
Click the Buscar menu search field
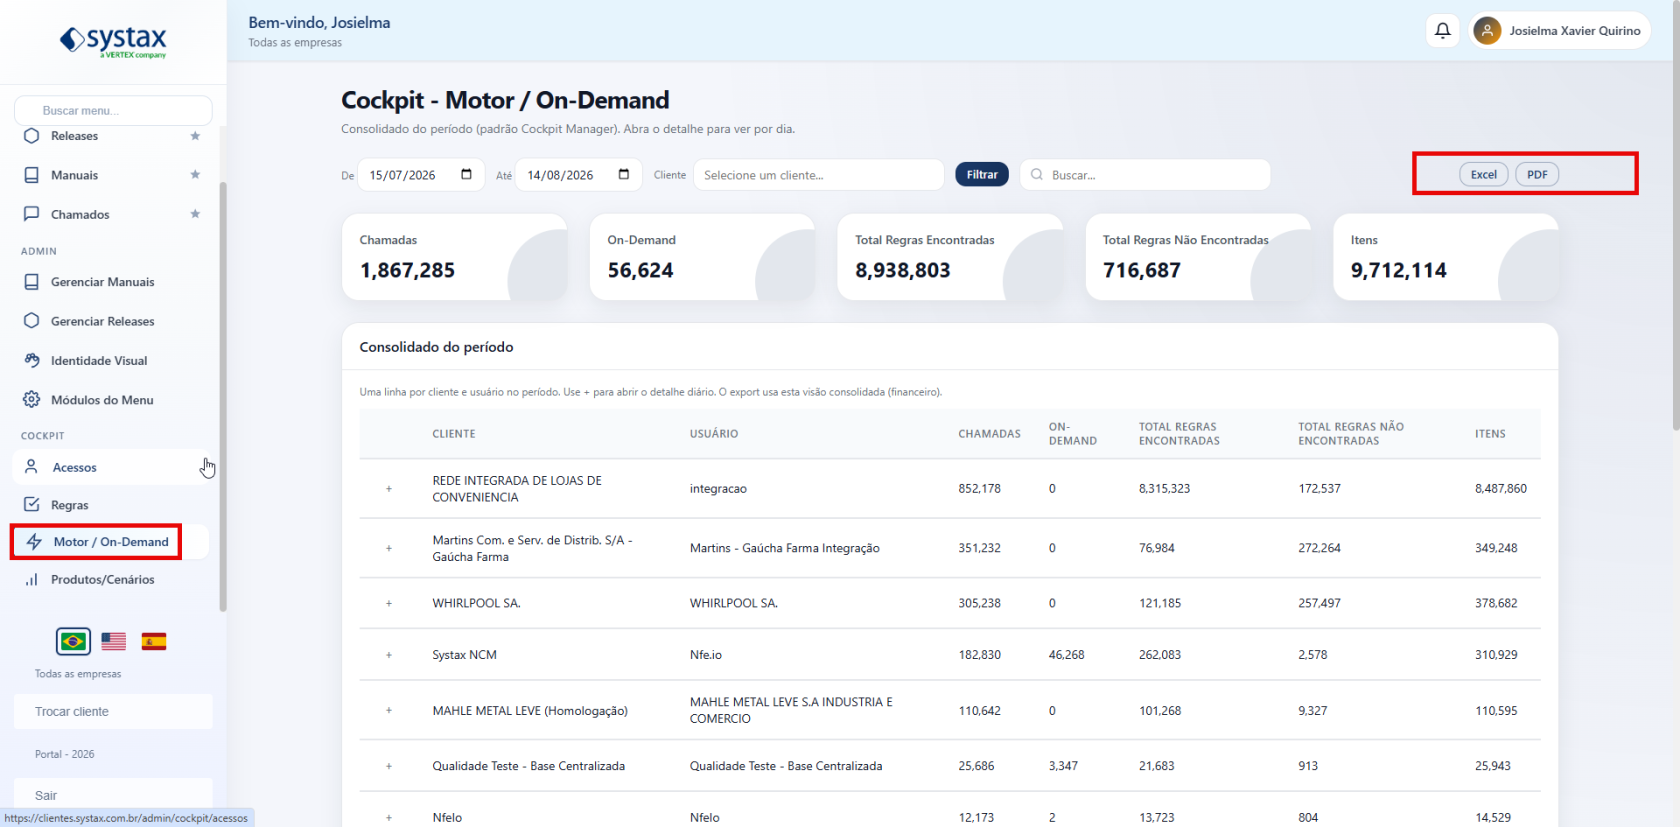(113, 110)
